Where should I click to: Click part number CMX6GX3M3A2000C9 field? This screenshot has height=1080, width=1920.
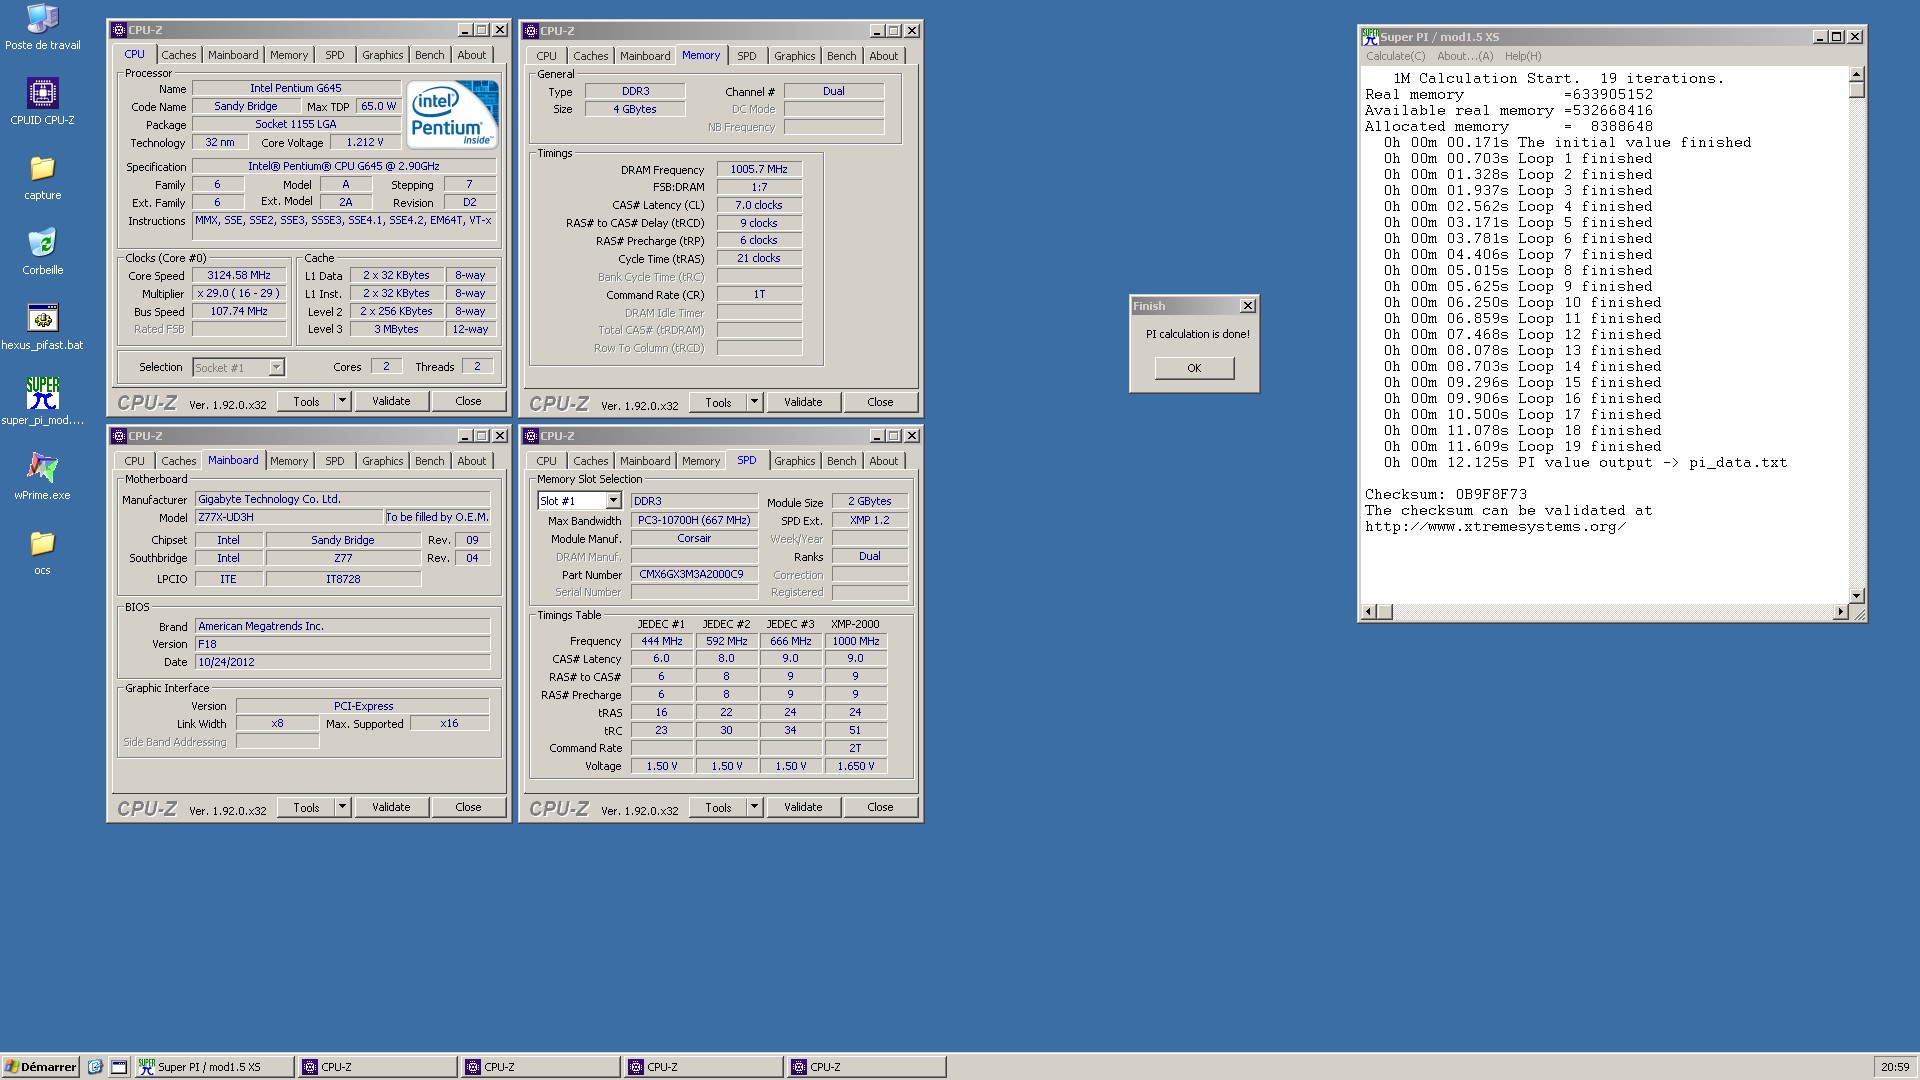pyautogui.click(x=694, y=574)
